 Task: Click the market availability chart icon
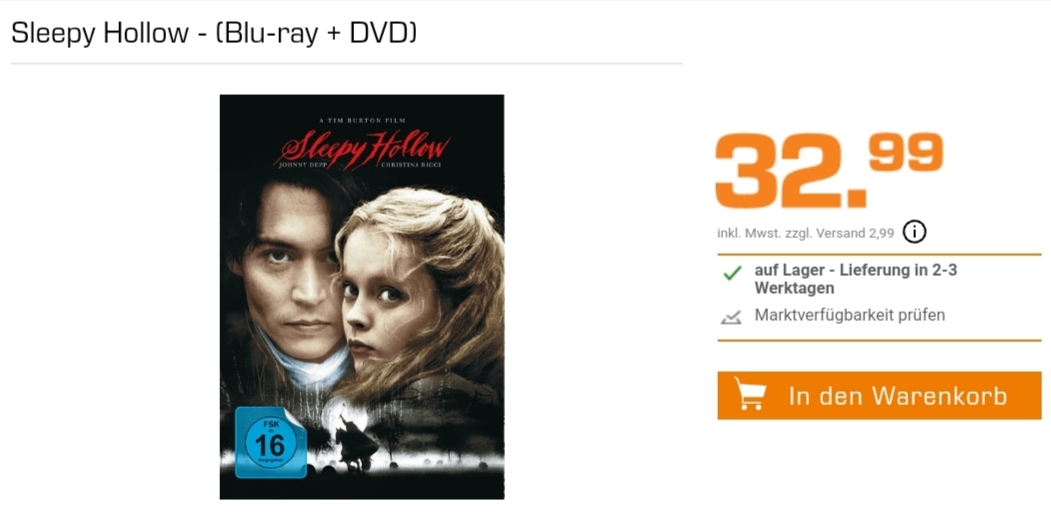[x=731, y=317]
